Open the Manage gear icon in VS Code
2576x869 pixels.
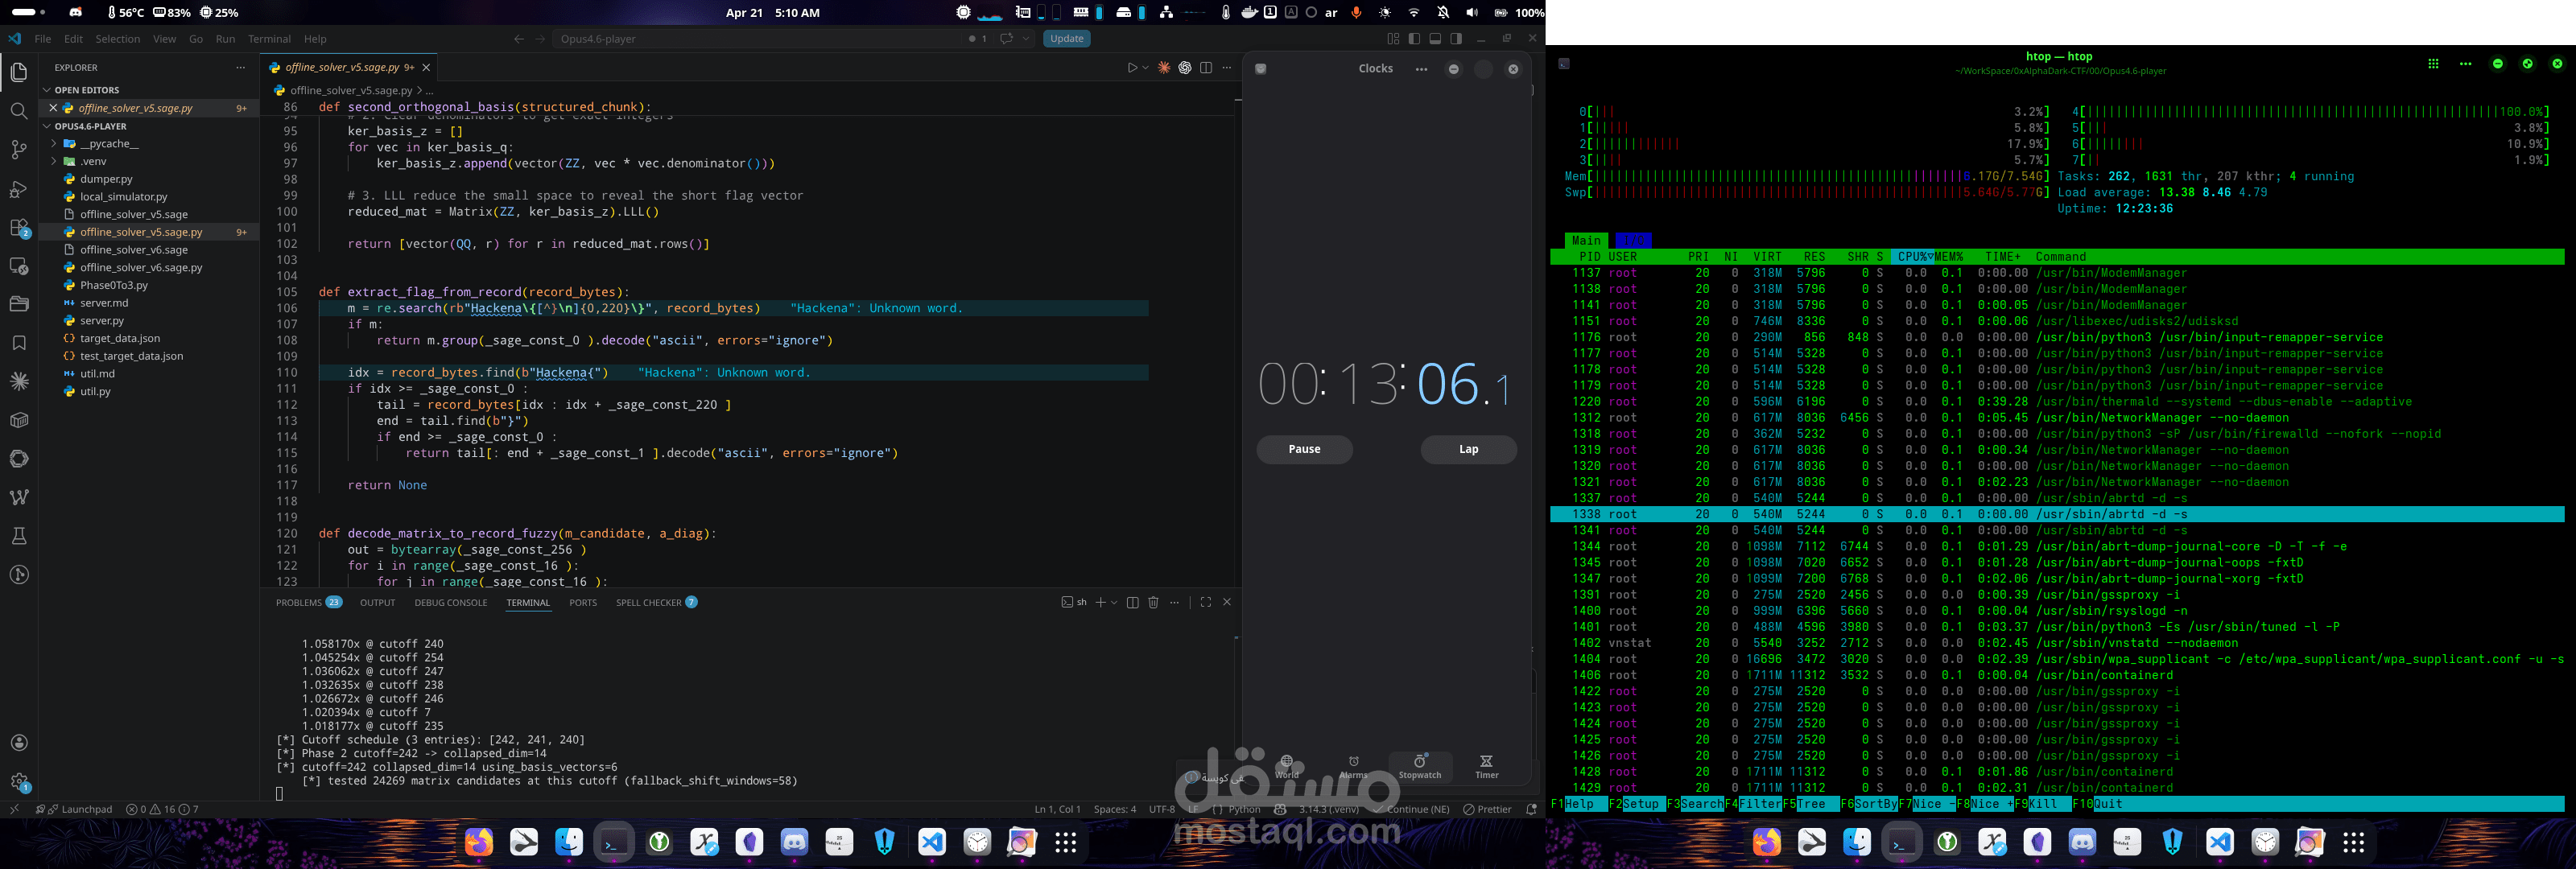(x=19, y=782)
